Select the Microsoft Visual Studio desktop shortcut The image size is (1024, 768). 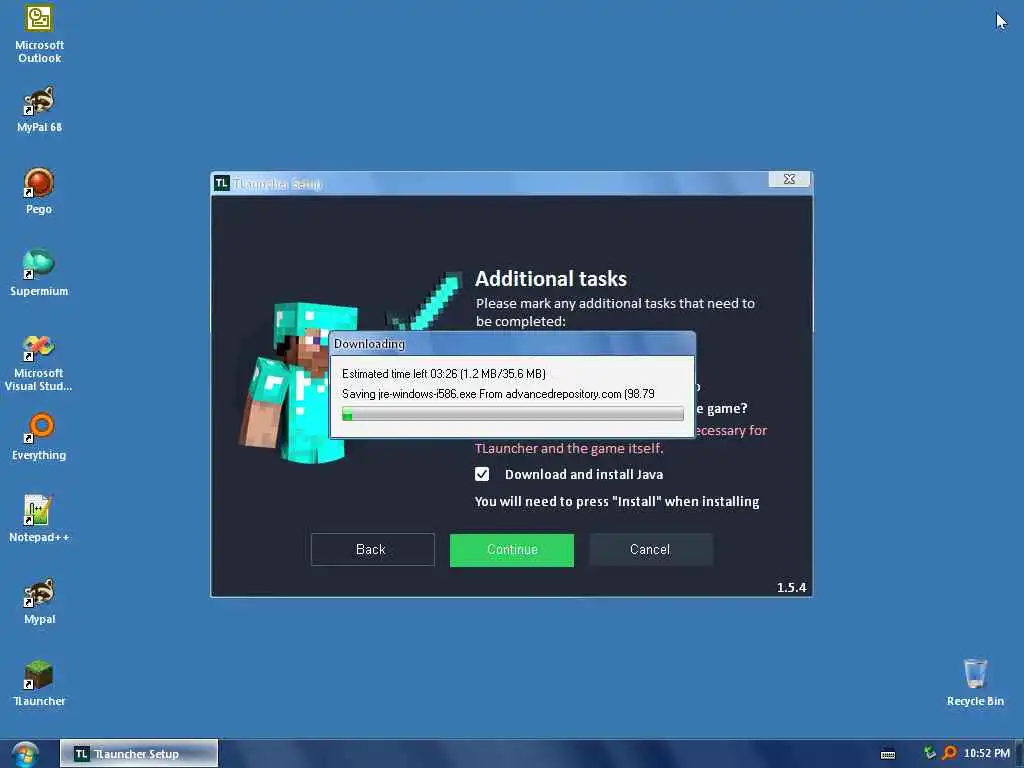click(x=39, y=362)
